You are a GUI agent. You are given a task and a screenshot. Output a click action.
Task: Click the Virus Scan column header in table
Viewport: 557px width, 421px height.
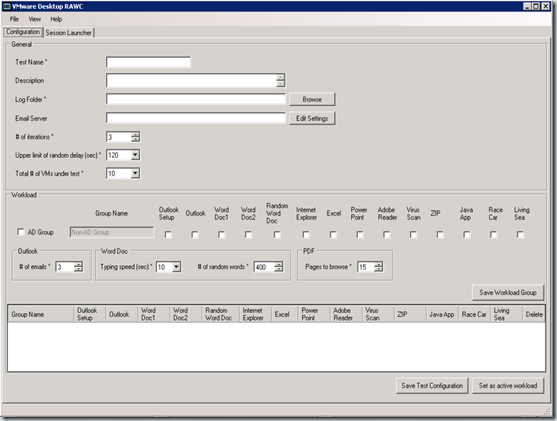click(378, 314)
